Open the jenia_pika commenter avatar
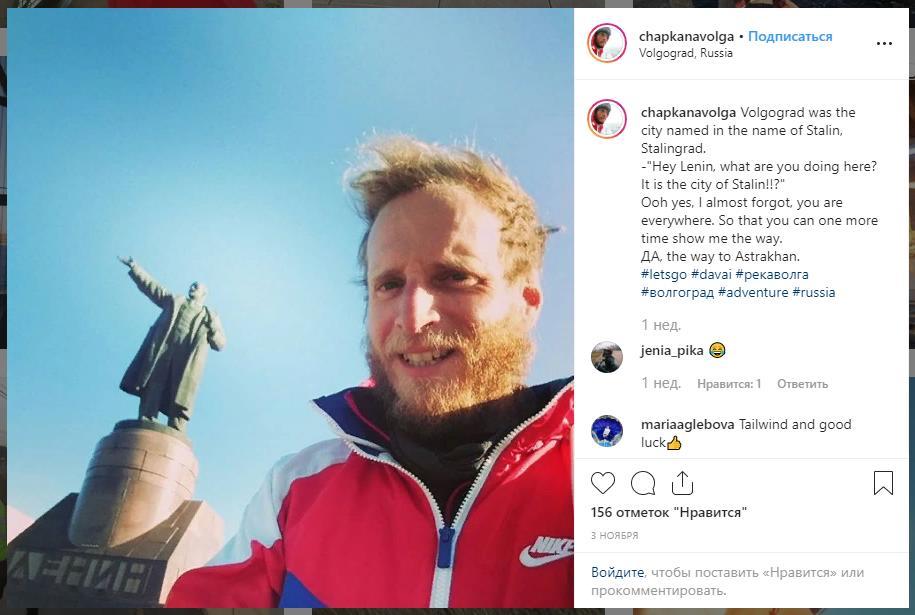 607,357
